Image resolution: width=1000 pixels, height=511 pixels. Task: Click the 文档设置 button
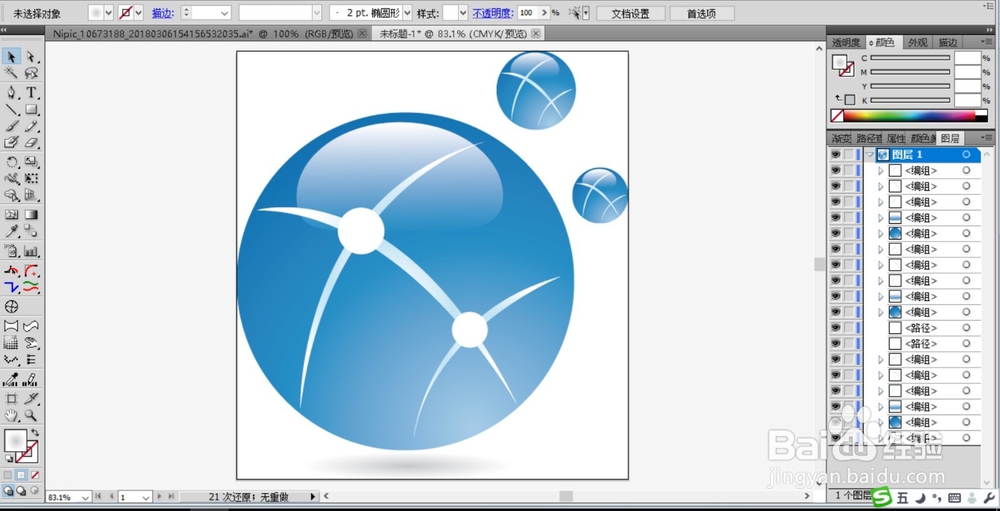(x=631, y=13)
